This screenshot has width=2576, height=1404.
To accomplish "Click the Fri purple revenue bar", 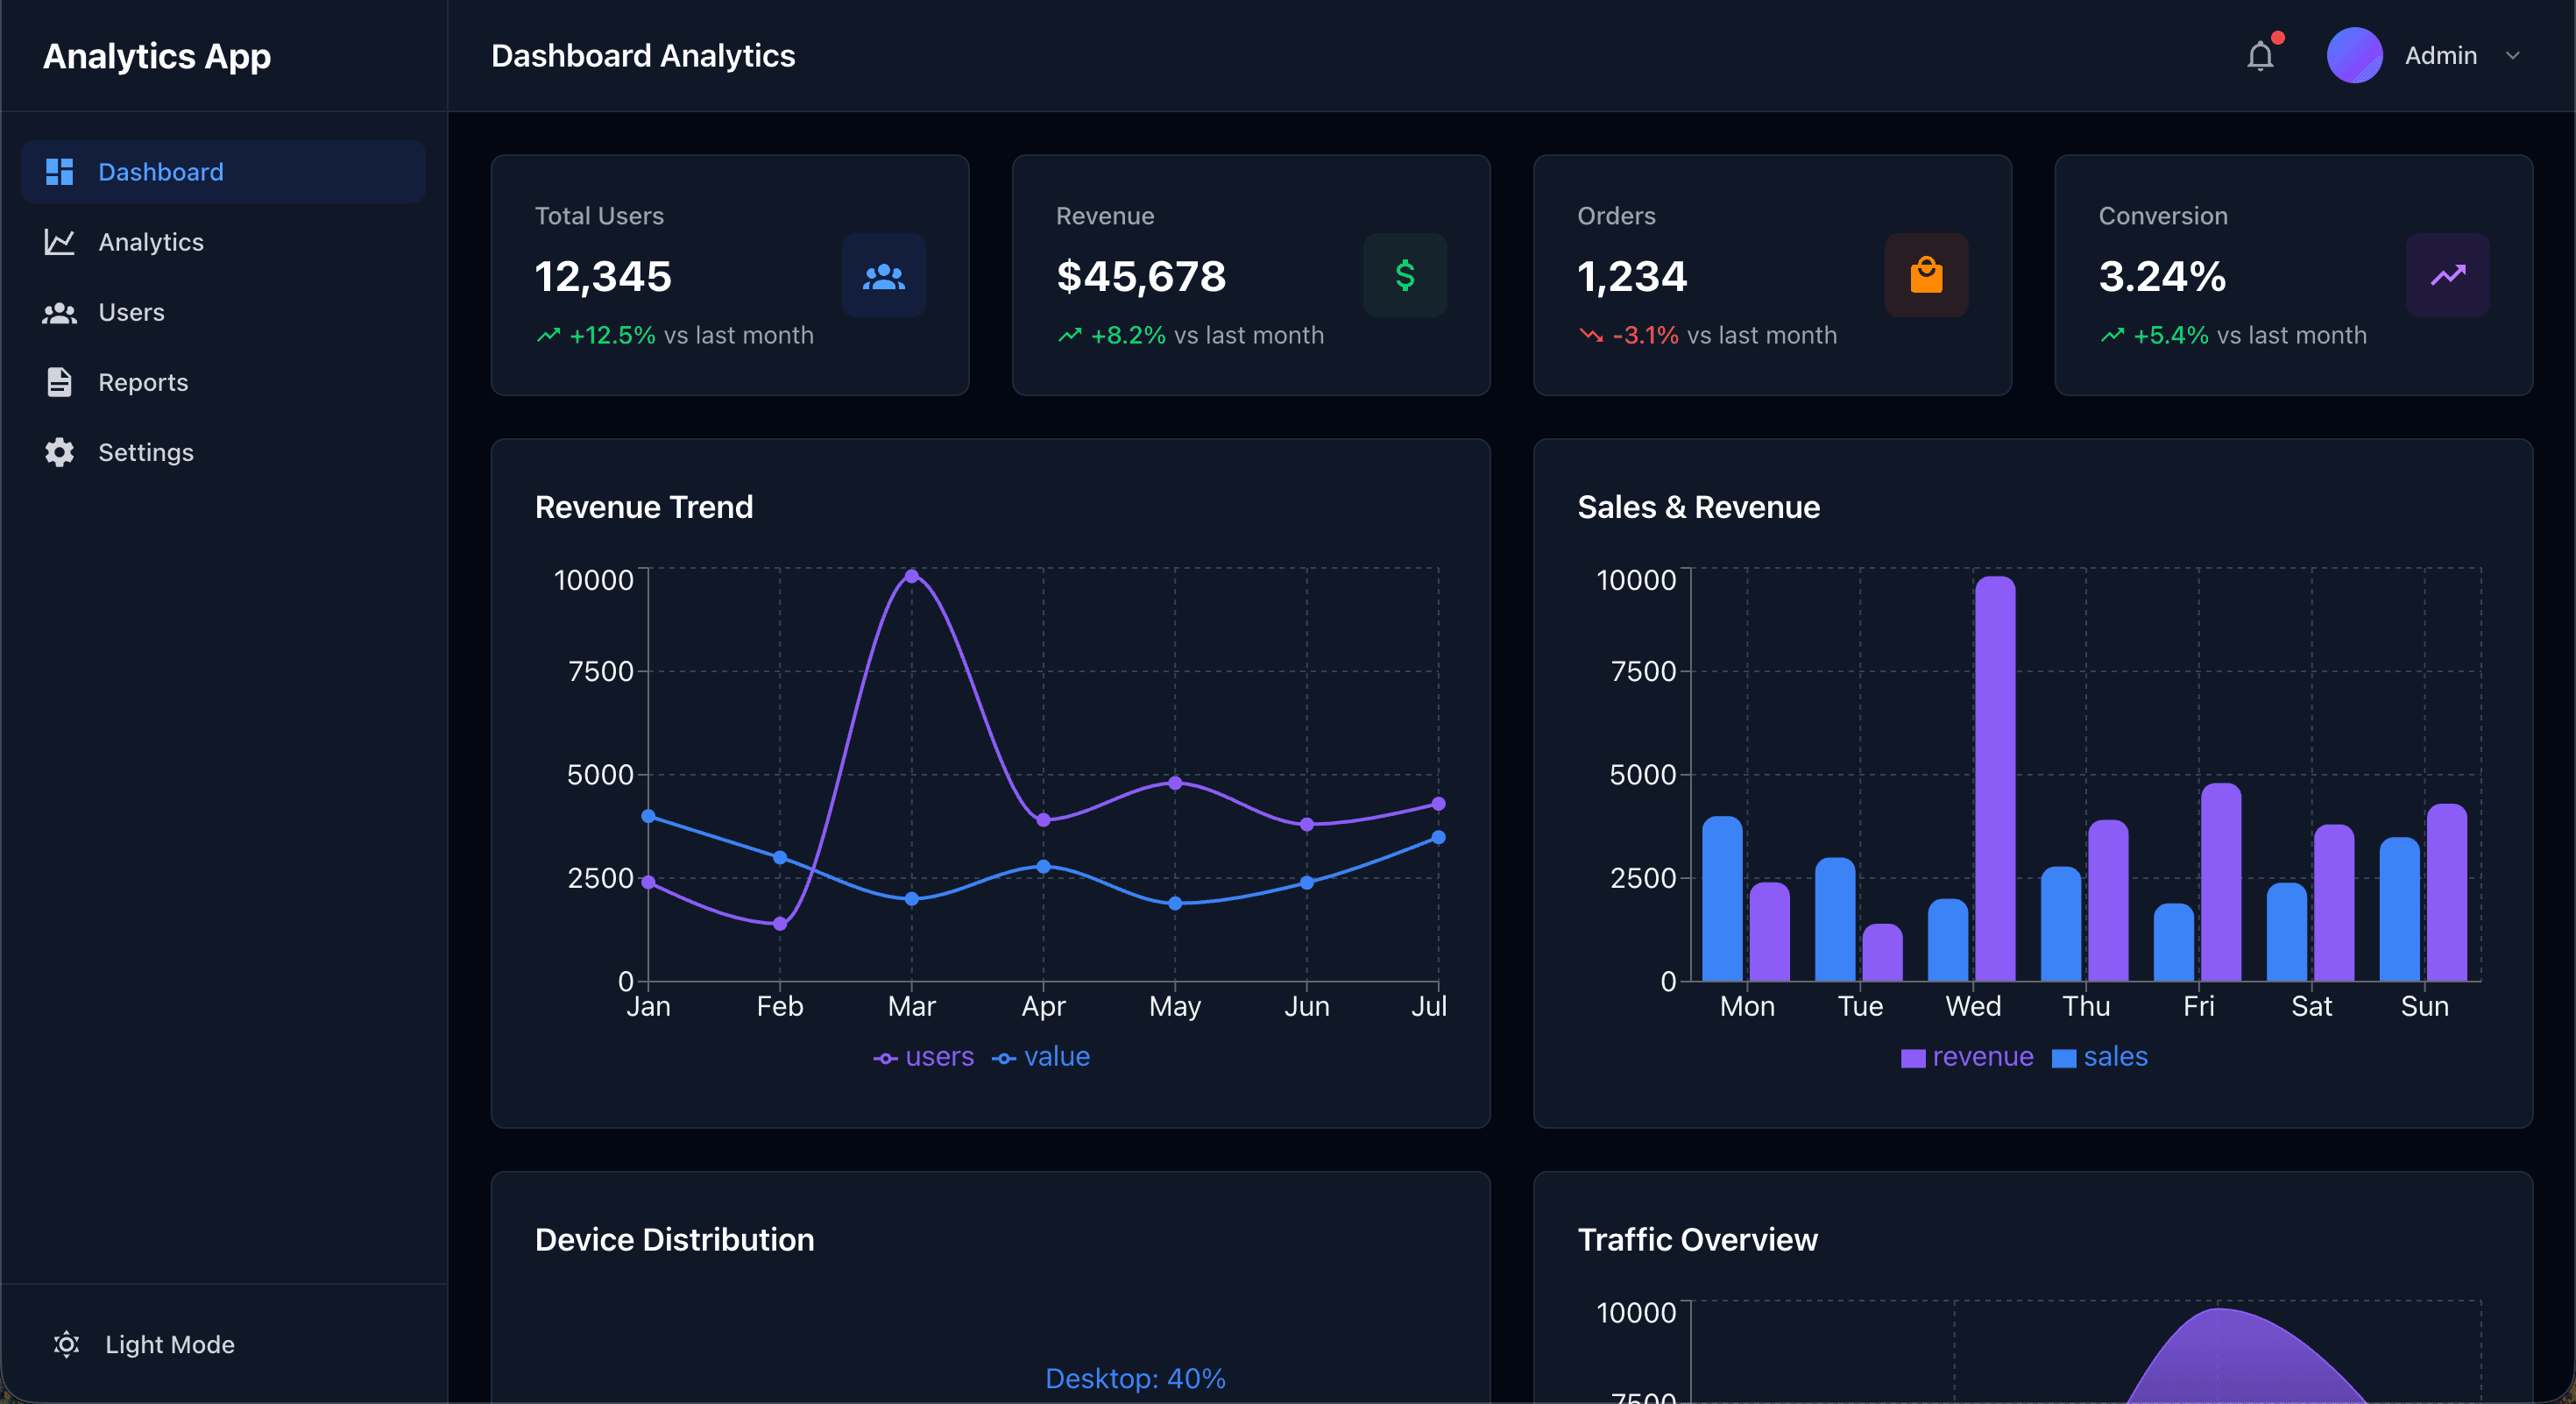I will [x=2221, y=882].
